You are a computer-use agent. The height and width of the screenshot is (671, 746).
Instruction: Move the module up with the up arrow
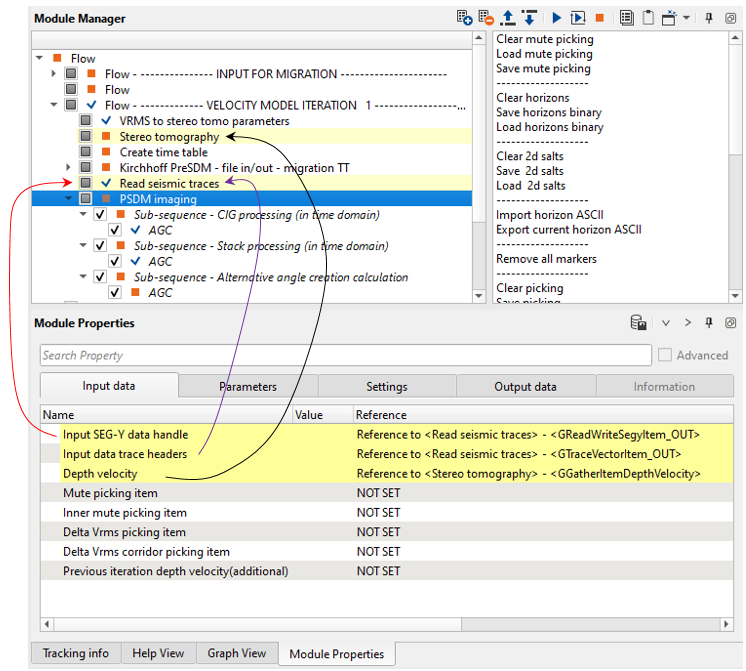[508, 18]
